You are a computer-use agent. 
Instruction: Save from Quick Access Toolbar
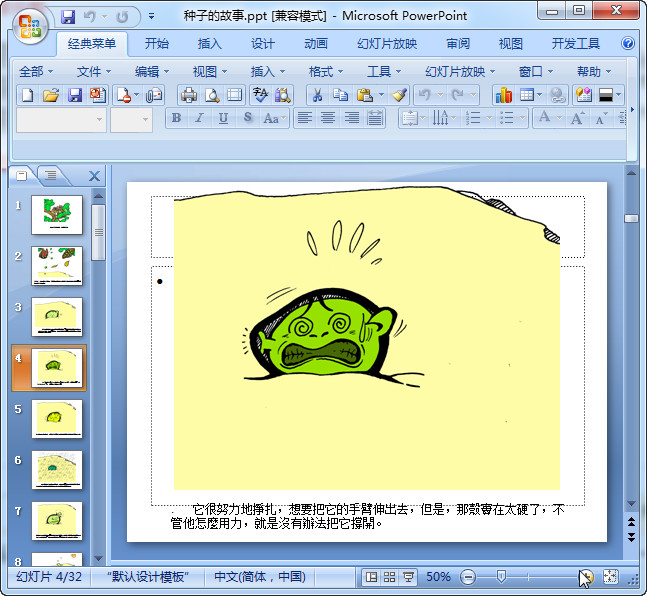68,17
